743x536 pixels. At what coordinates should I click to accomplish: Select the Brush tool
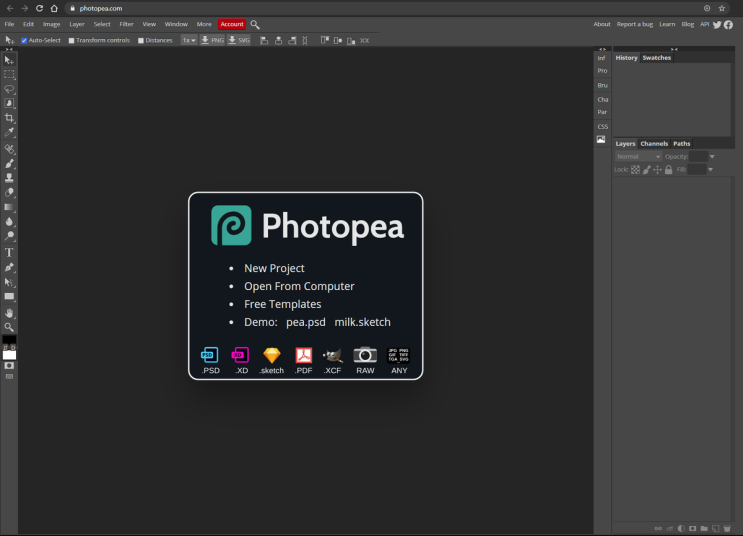click(x=9, y=164)
